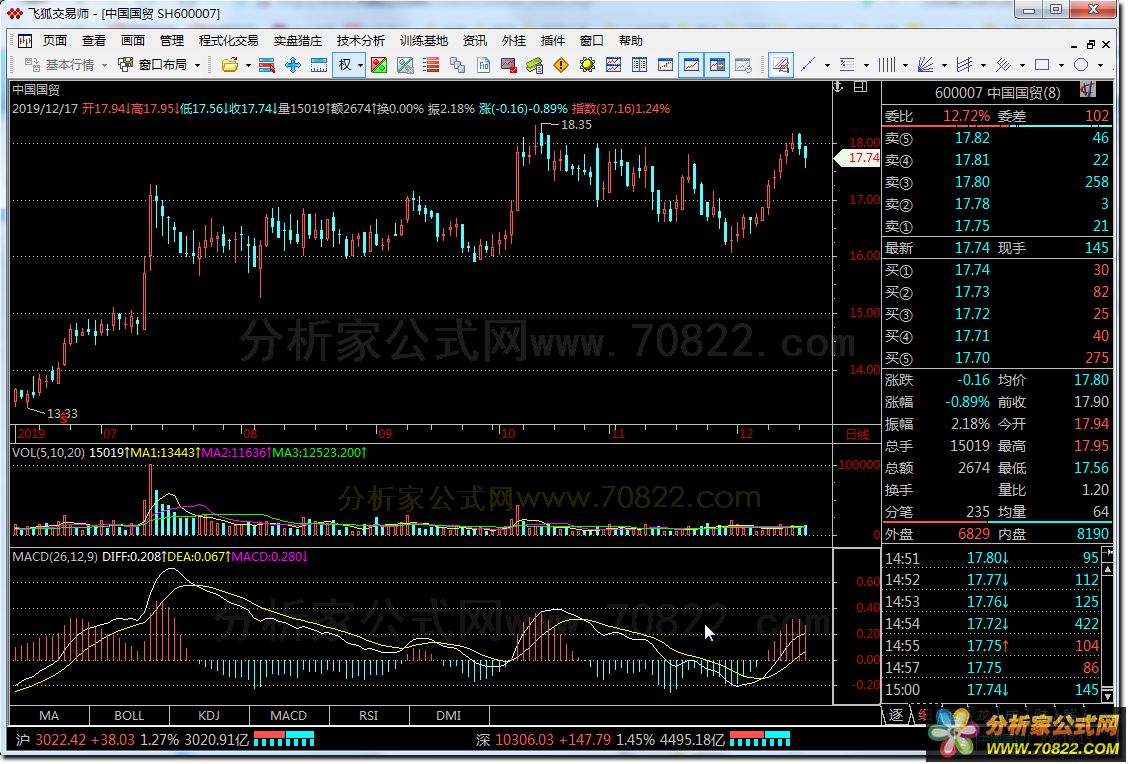Click the red-blue list edit icon
The height and width of the screenshot is (764, 1128).
tap(267, 65)
